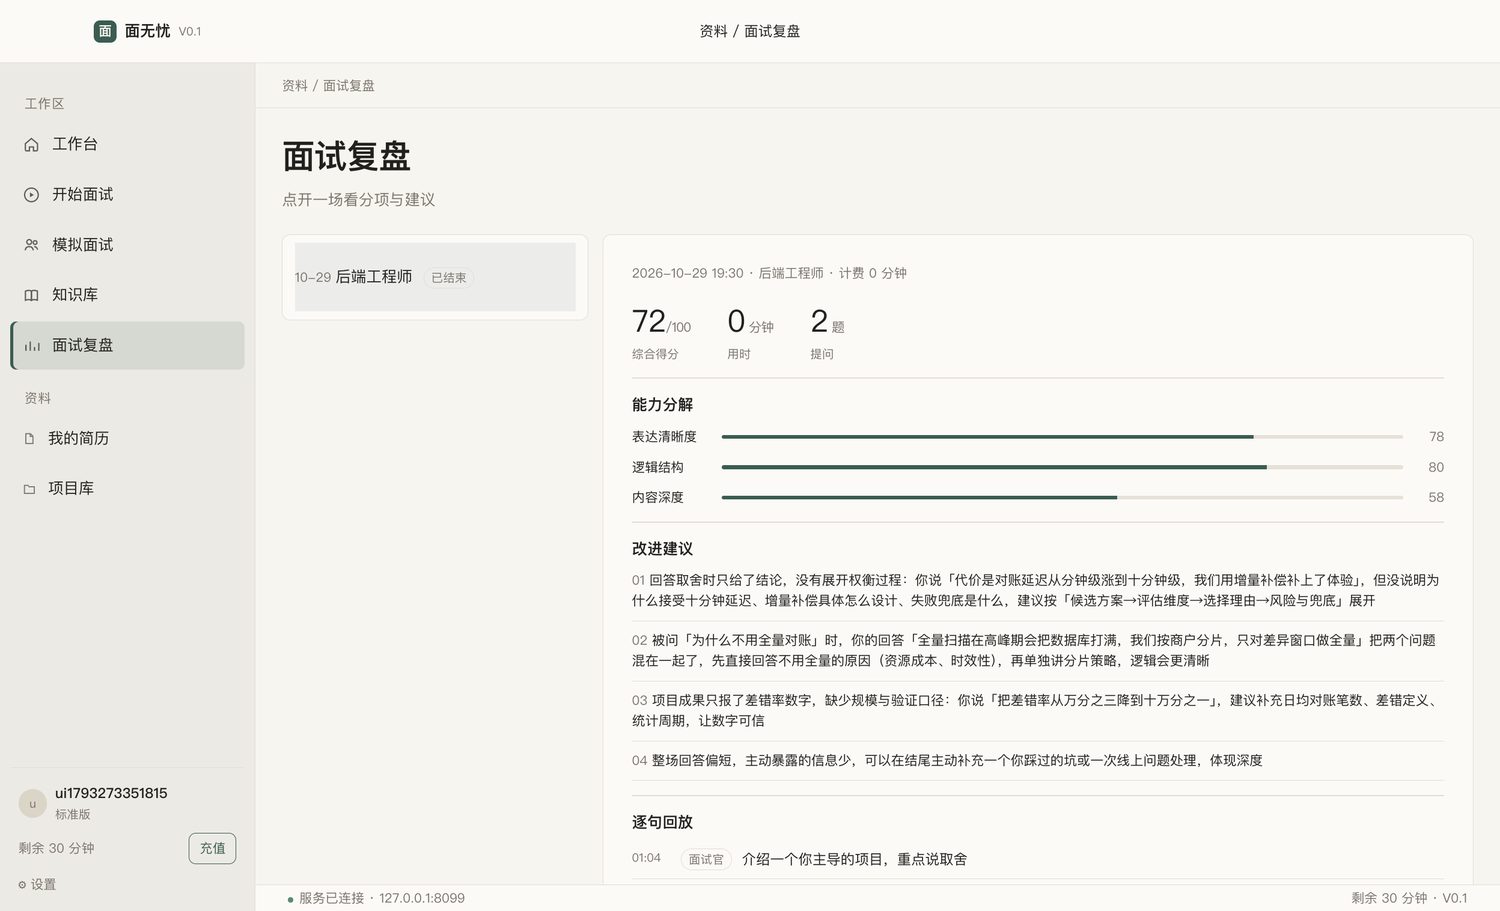Click the 01:04 playback timestamp
Viewport: 1500px width, 911px height.
(646, 858)
